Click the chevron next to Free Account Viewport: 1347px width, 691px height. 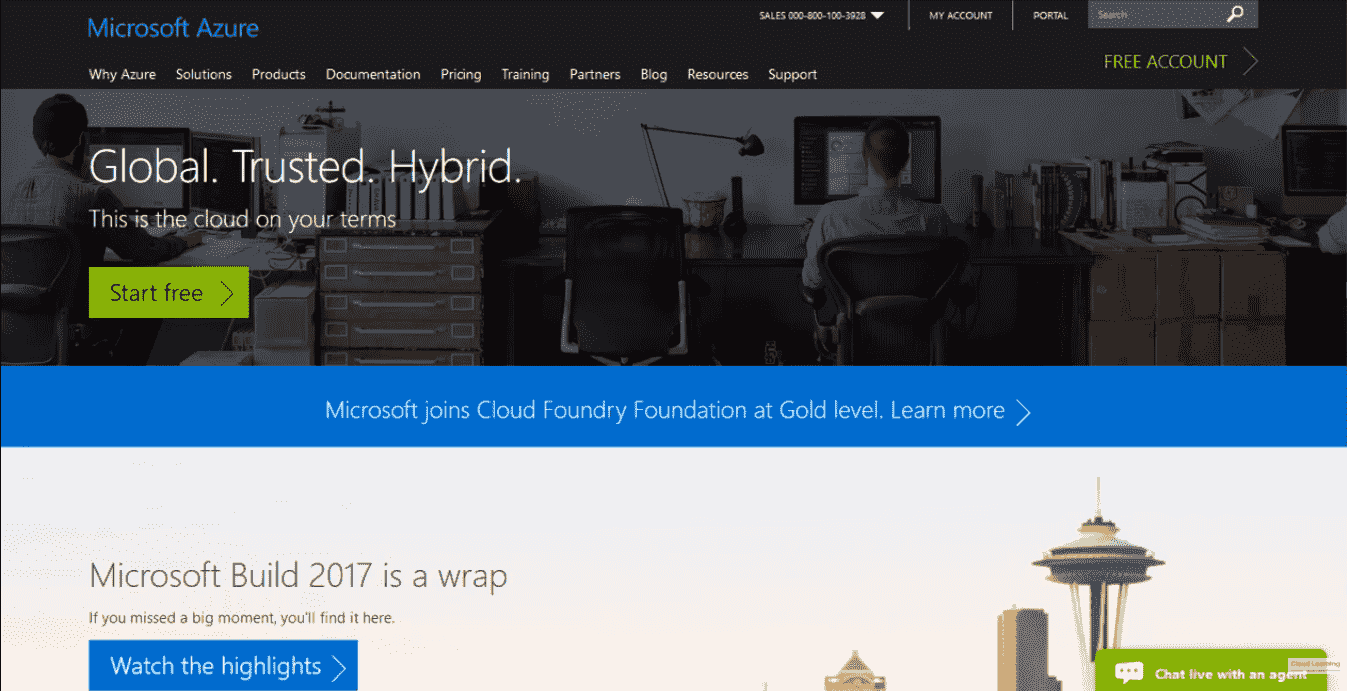tap(1250, 62)
